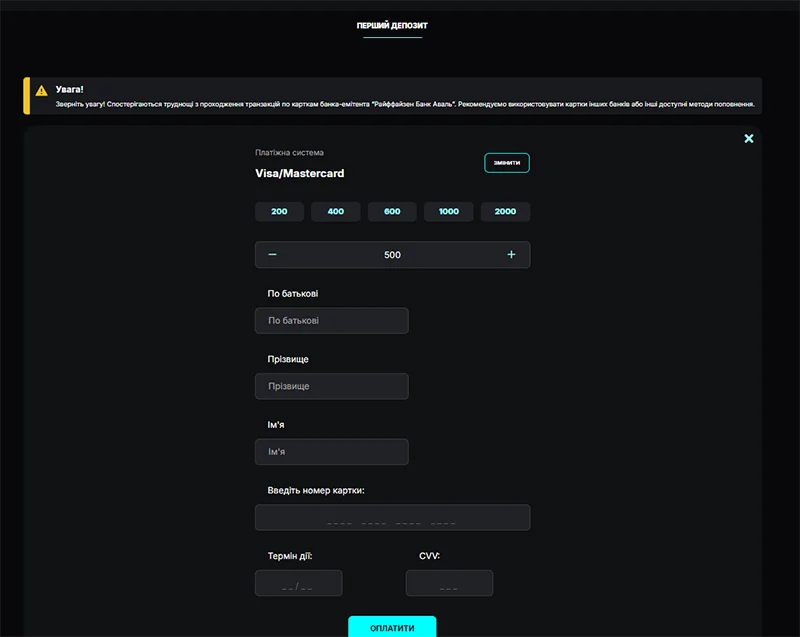Select the 1000 preset amount
800x637 pixels.
coord(448,211)
